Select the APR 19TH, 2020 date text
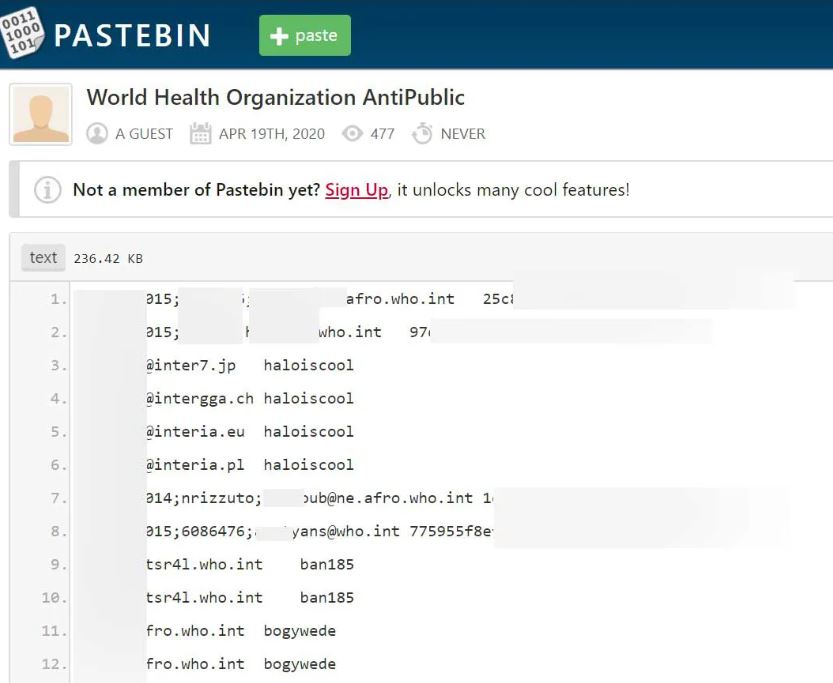833x683 pixels. (271, 133)
